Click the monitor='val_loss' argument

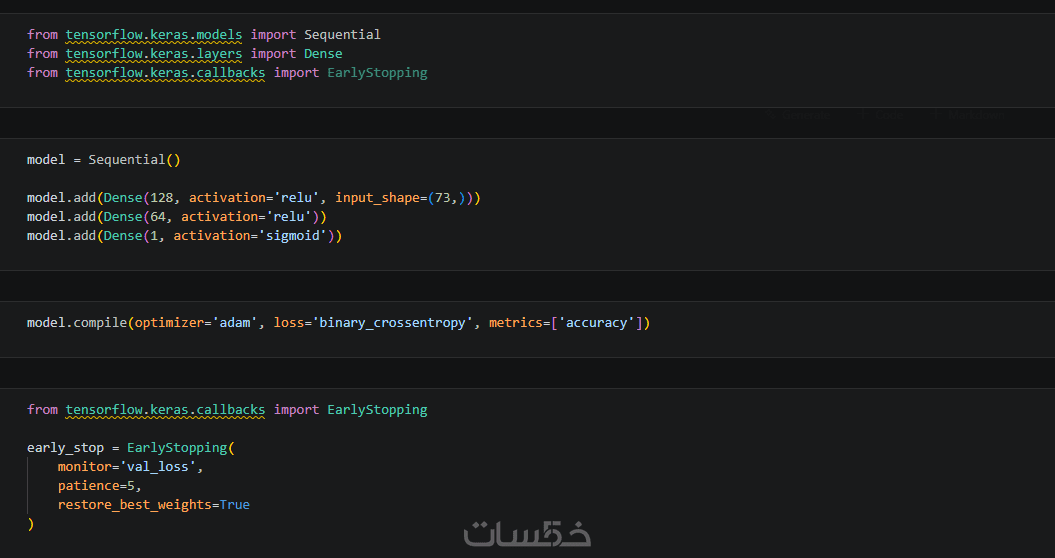coord(131,466)
